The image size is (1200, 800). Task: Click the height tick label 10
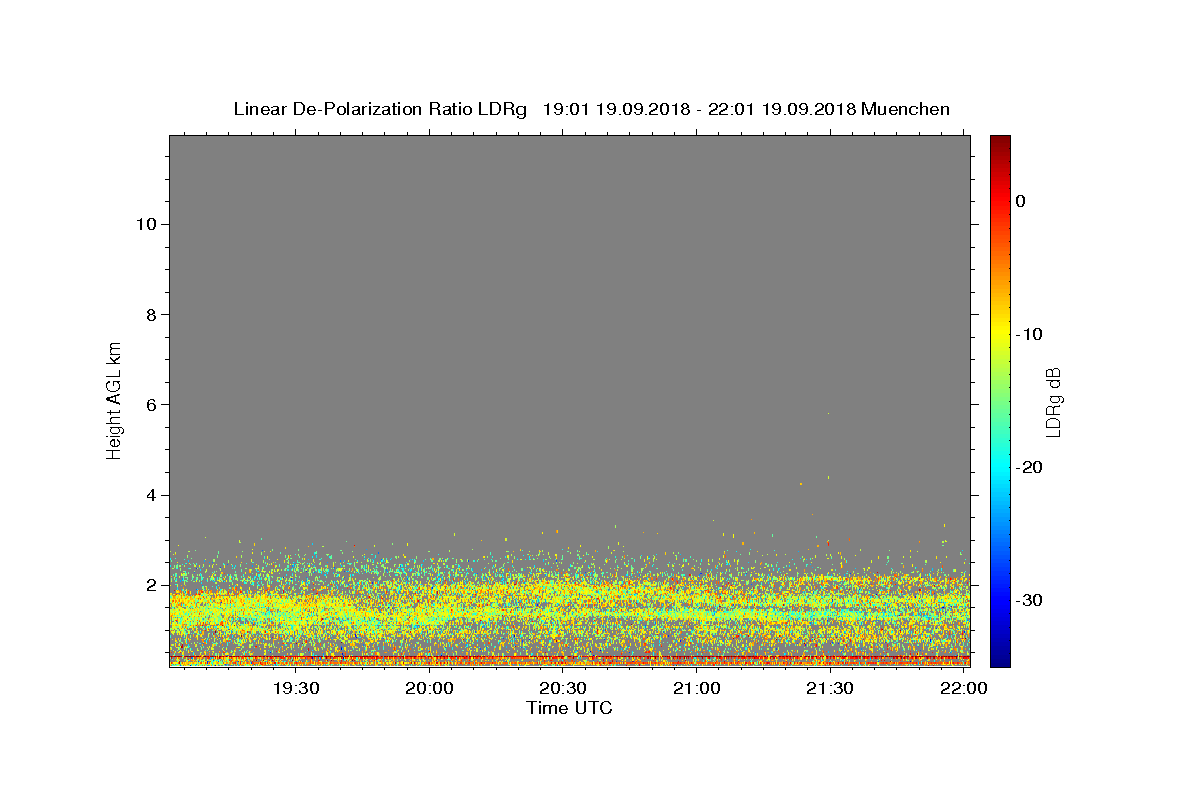pos(145,224)
